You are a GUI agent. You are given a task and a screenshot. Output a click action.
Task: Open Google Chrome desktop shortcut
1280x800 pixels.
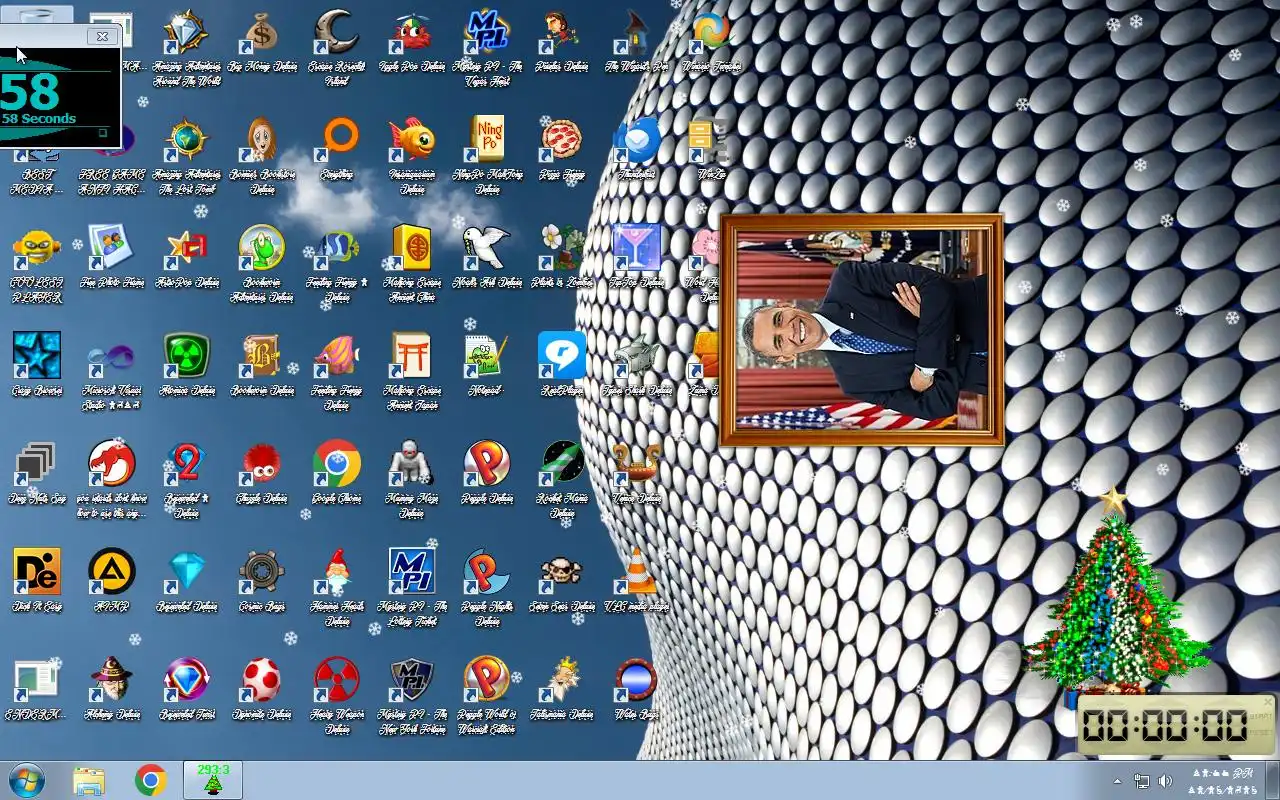337,464
